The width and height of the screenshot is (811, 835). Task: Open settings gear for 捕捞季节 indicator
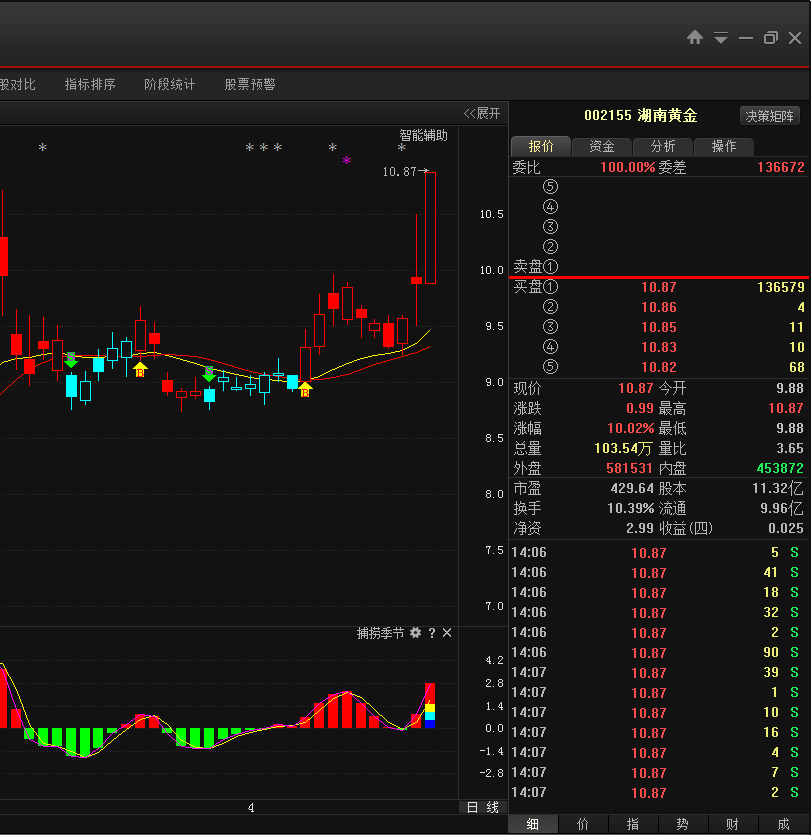[x=415, y=633]
